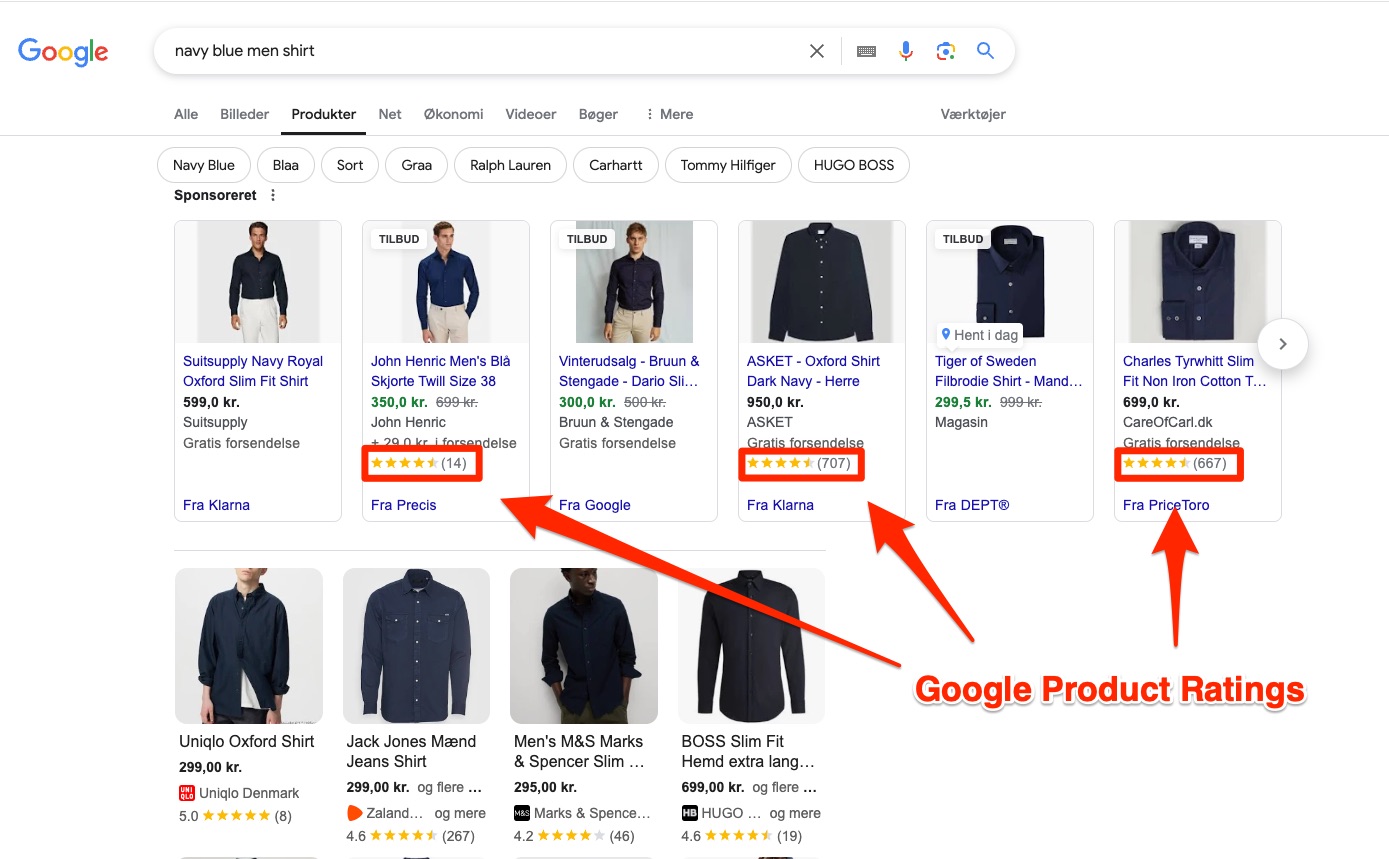Image resolution: width=1389 pixels, height=859 pixels.
Task: Click the John Henric shirt thumbnail
Action: point(446,282)
